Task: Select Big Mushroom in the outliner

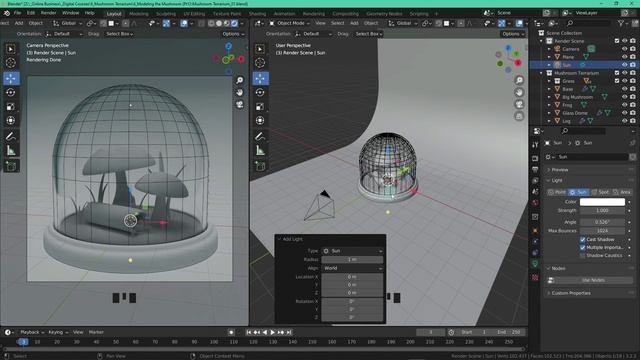Action: (577, 97)
